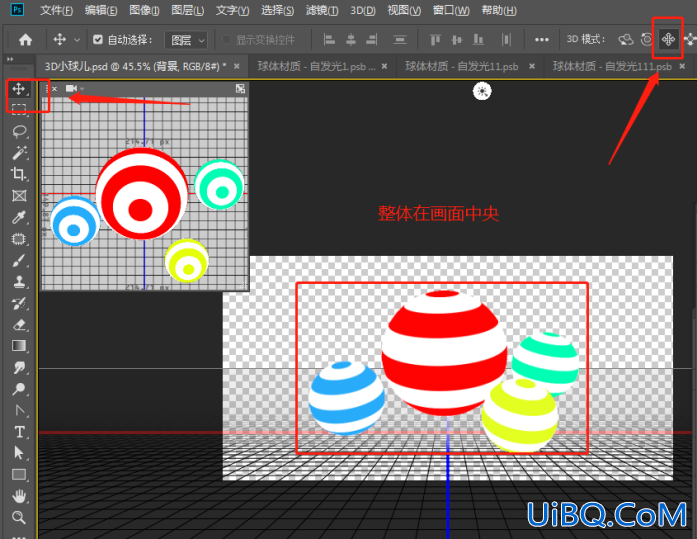Select the Crop tool
The width and height of the screenshot is (697, 539).
click(19, 174)
